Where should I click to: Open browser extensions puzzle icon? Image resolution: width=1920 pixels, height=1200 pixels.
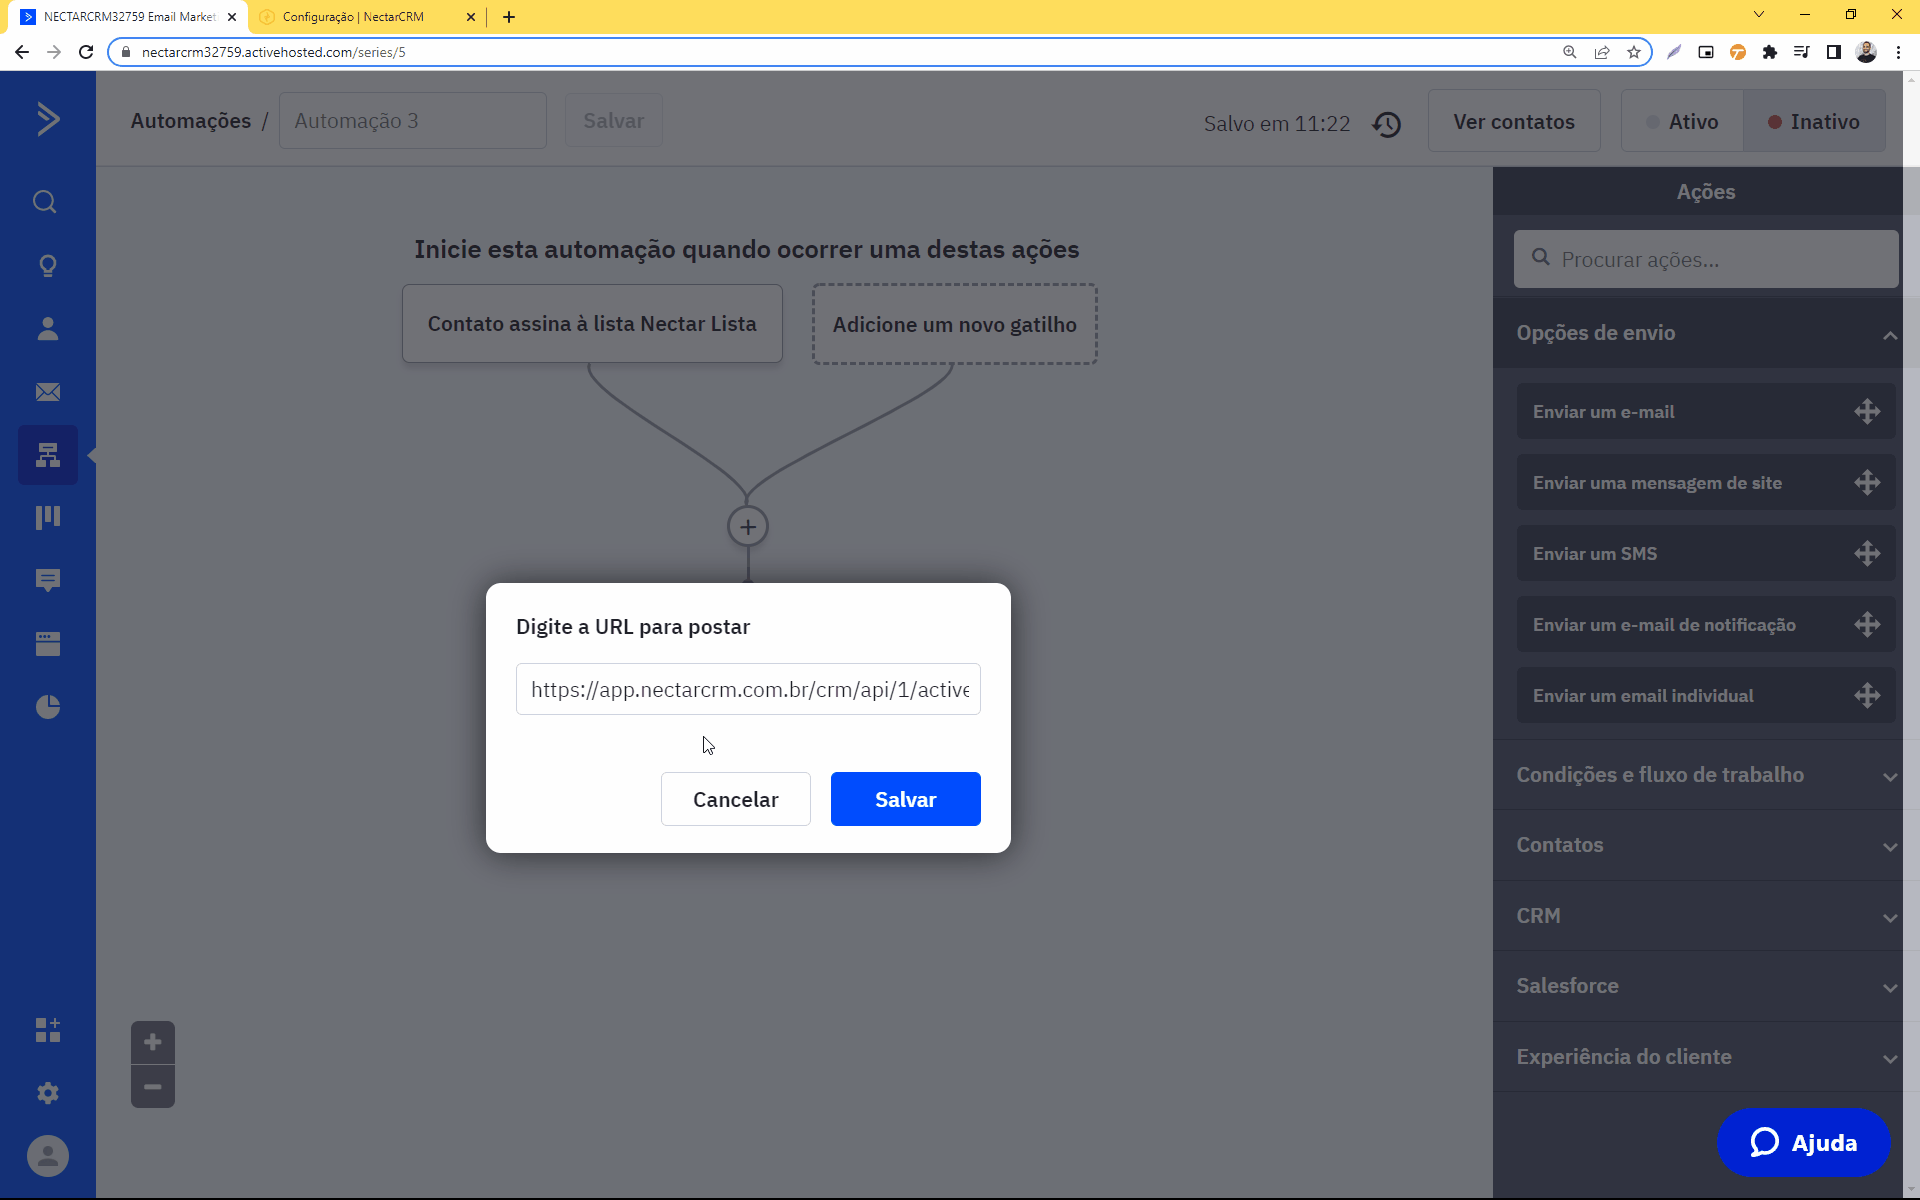[x=1770, y=52]
